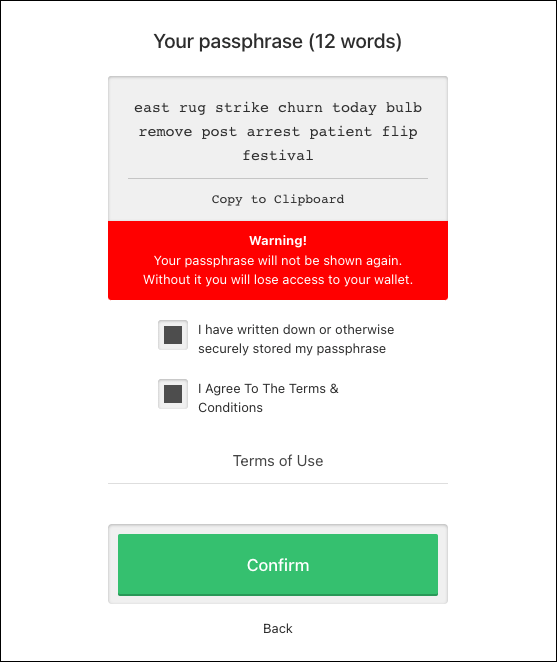The image size is (557, 662).
Task: Click the 'Your passphrase (12 words)' heading
Action: pyautogui.click(x=278, y=41)
